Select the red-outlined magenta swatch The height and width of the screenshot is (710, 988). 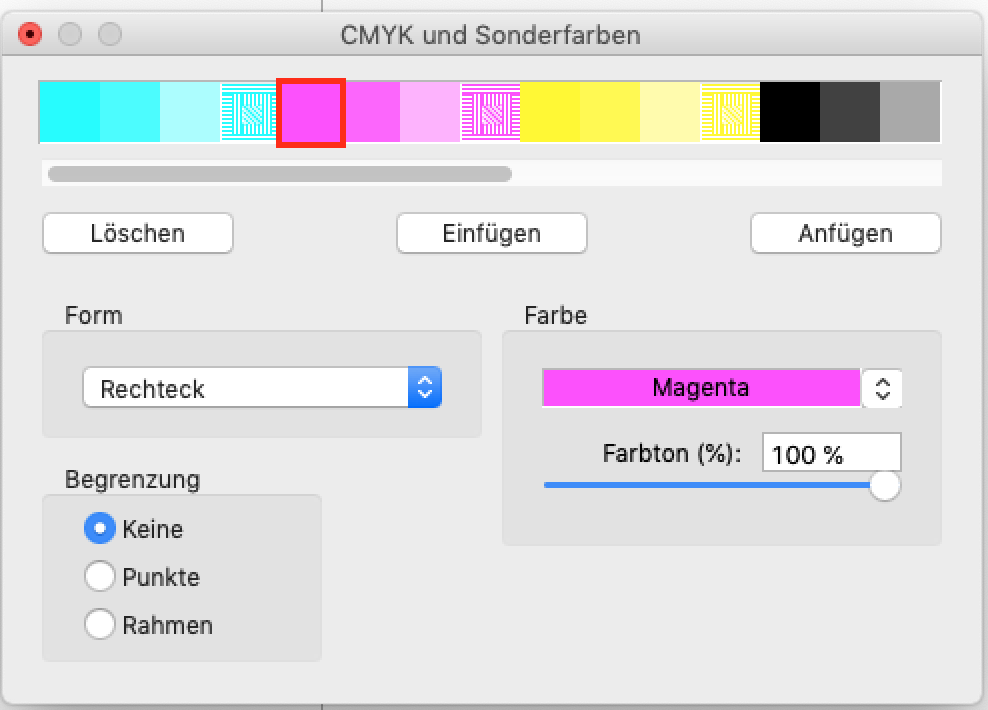(311, 113)
